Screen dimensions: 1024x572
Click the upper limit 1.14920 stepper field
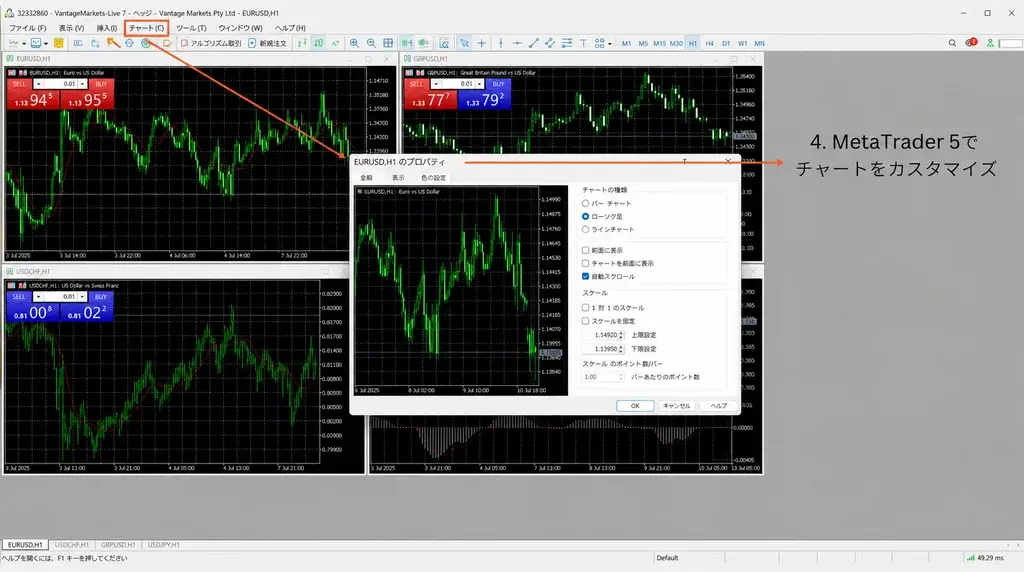[603, 334]
